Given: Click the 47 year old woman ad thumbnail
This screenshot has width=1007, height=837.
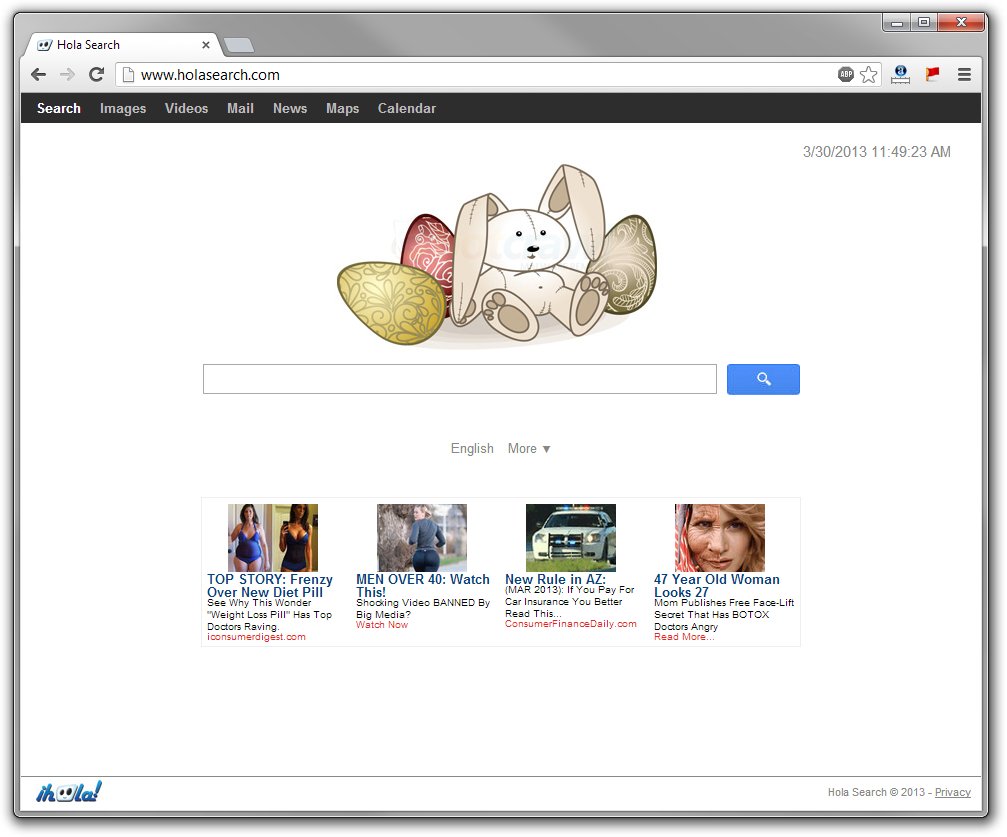Looking at the screenshot, I should coord(720,538).
